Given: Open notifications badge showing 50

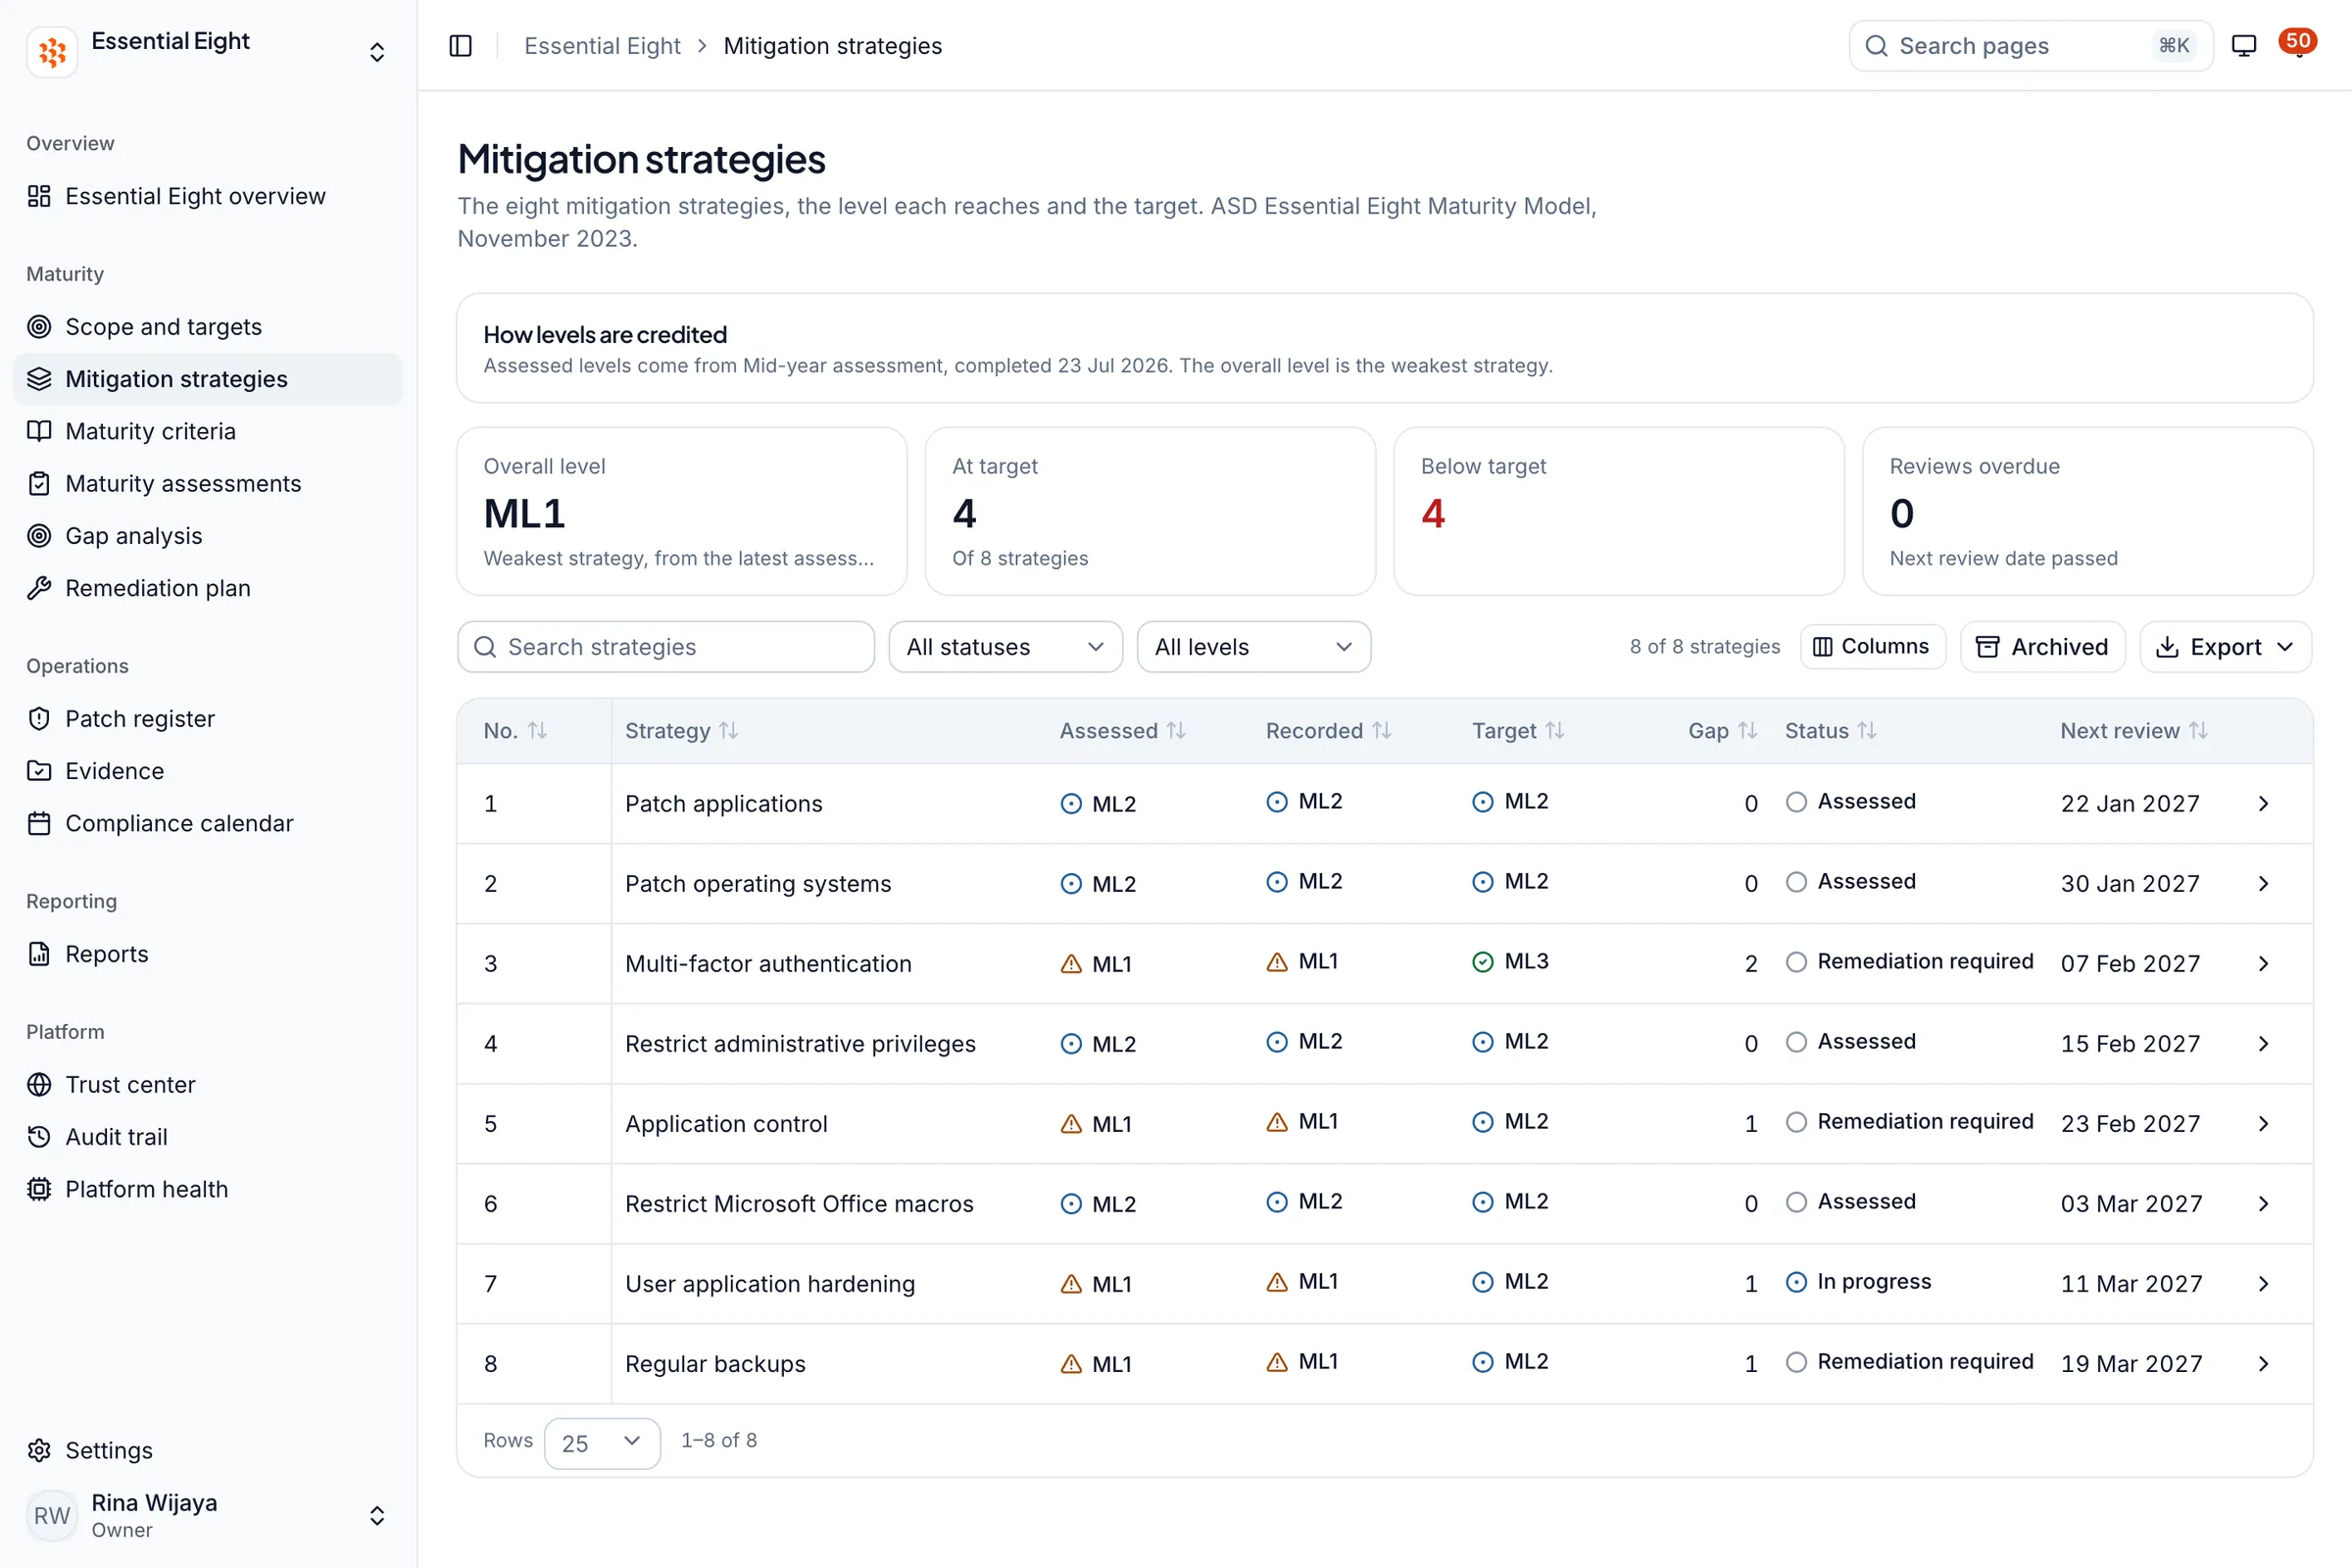Looking at the screenshot, I should point(2298,43).
